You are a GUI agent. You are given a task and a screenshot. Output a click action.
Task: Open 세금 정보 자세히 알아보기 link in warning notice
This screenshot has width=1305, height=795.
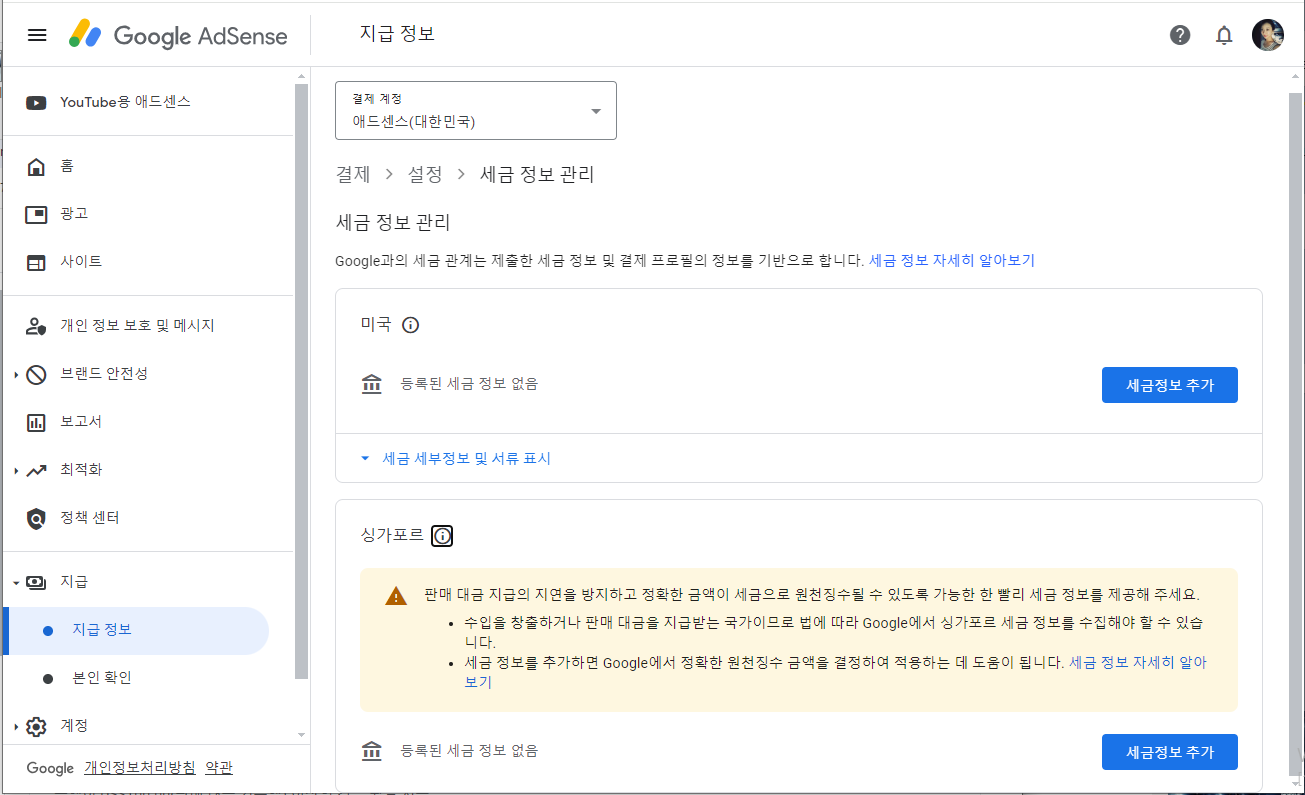(1138, 663)
